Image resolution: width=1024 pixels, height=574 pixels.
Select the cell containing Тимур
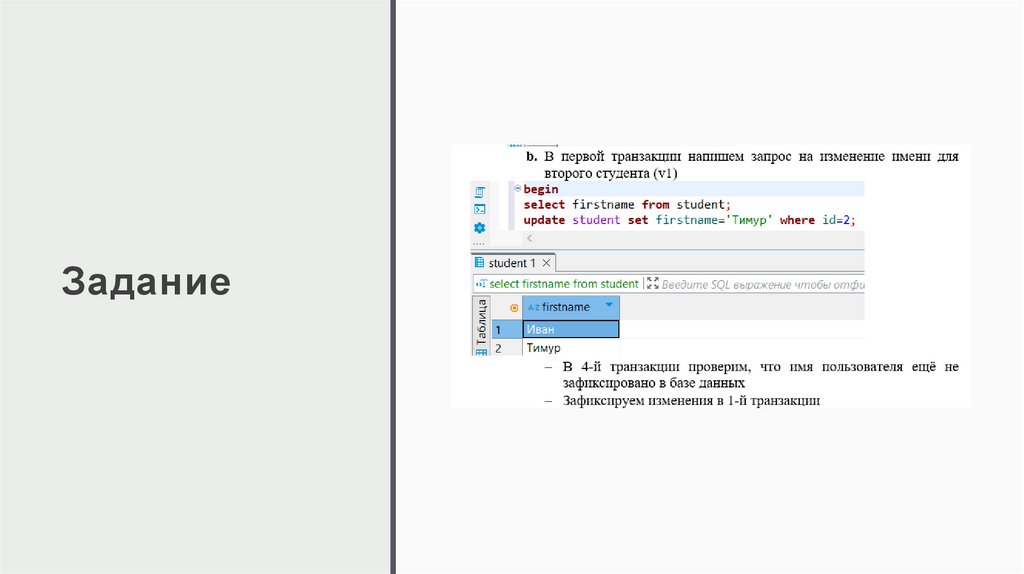pos(570,348)
